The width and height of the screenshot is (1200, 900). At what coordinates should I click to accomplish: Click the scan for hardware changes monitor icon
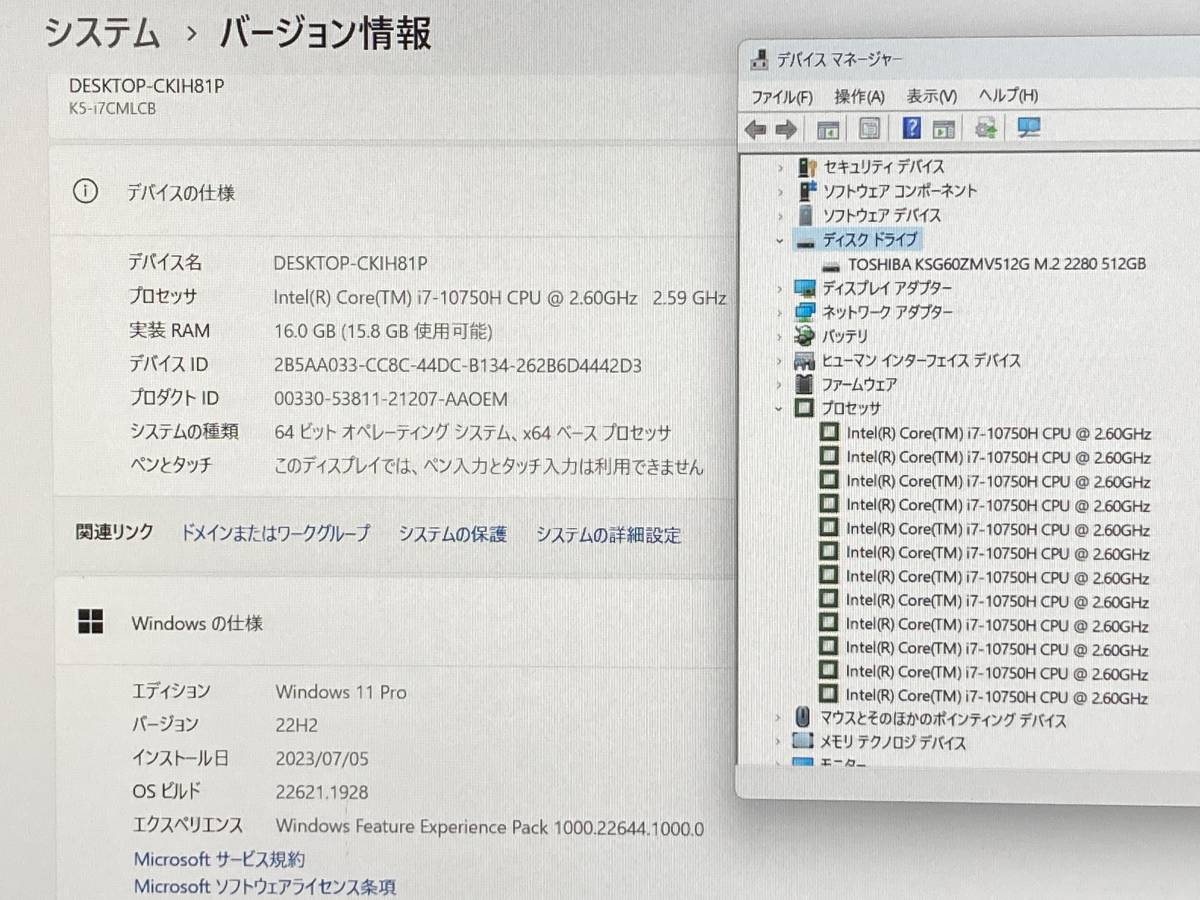click(x=1029, y=128)
